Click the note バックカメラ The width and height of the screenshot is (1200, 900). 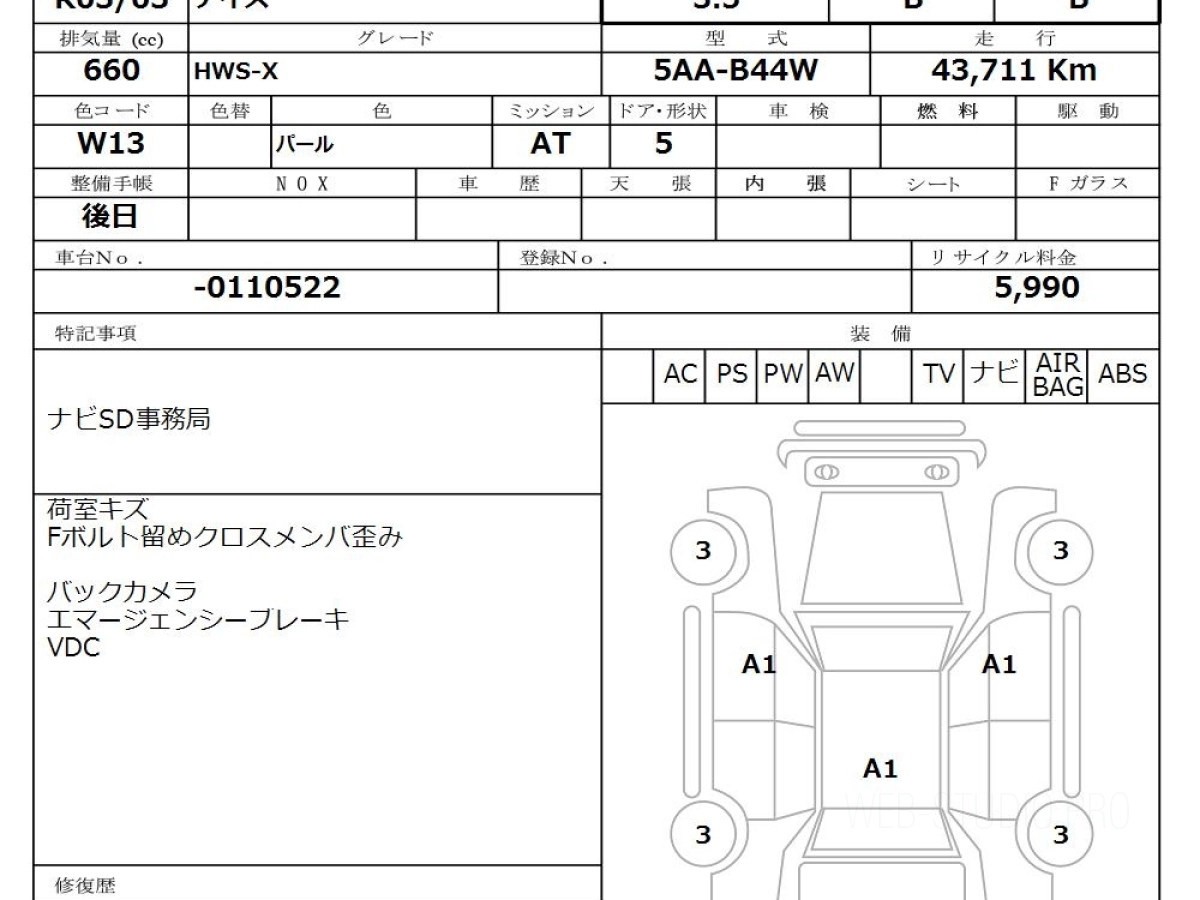[122, 592]
